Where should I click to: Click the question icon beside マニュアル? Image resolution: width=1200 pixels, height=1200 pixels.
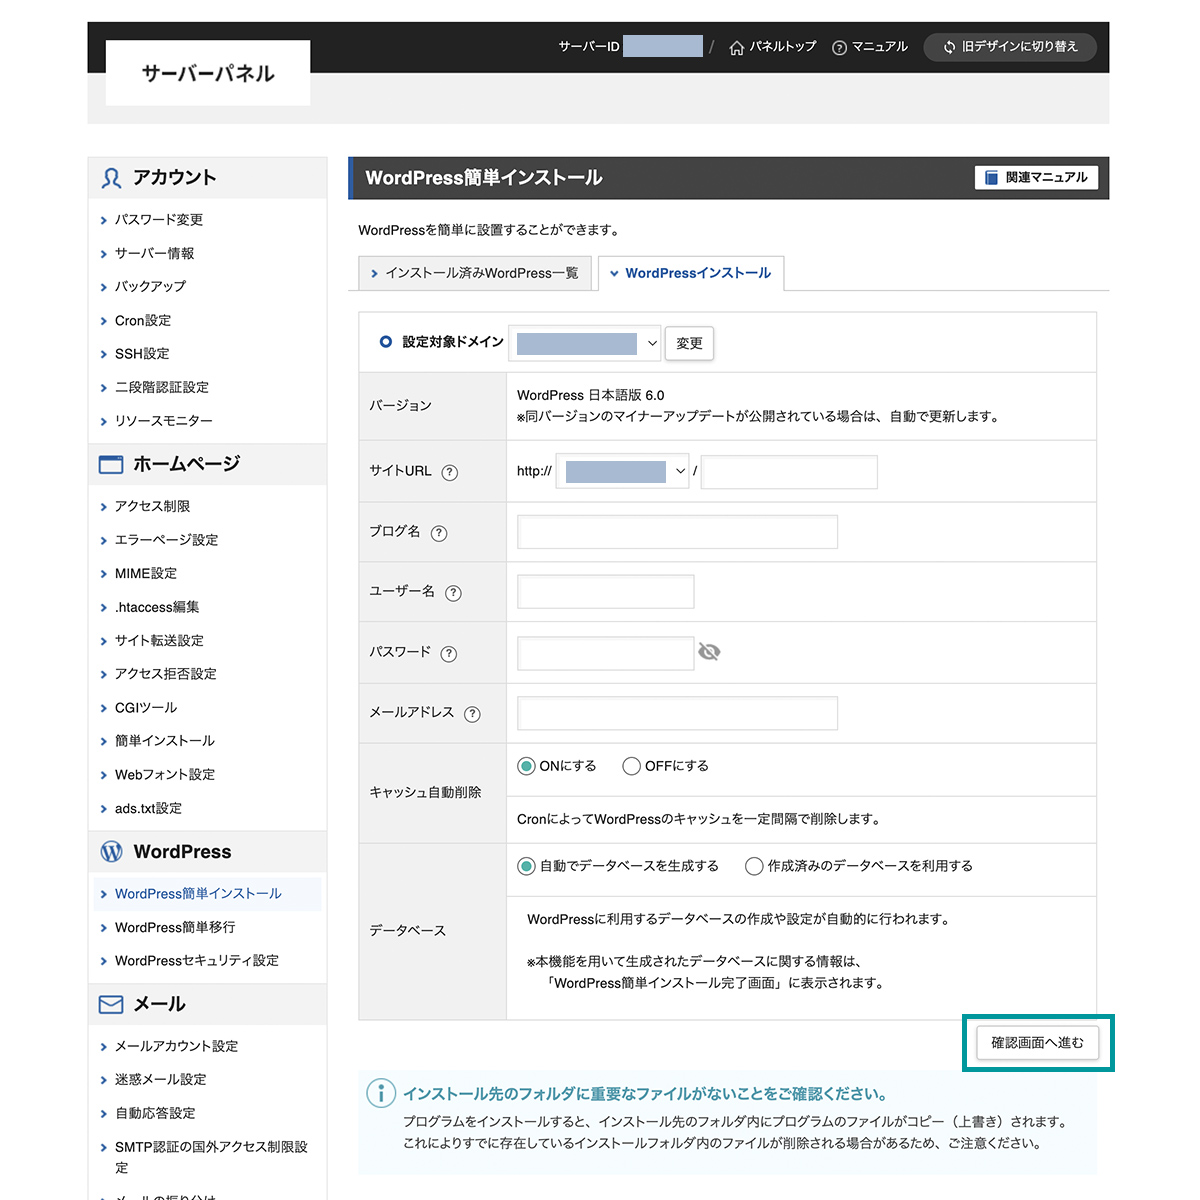839,48
